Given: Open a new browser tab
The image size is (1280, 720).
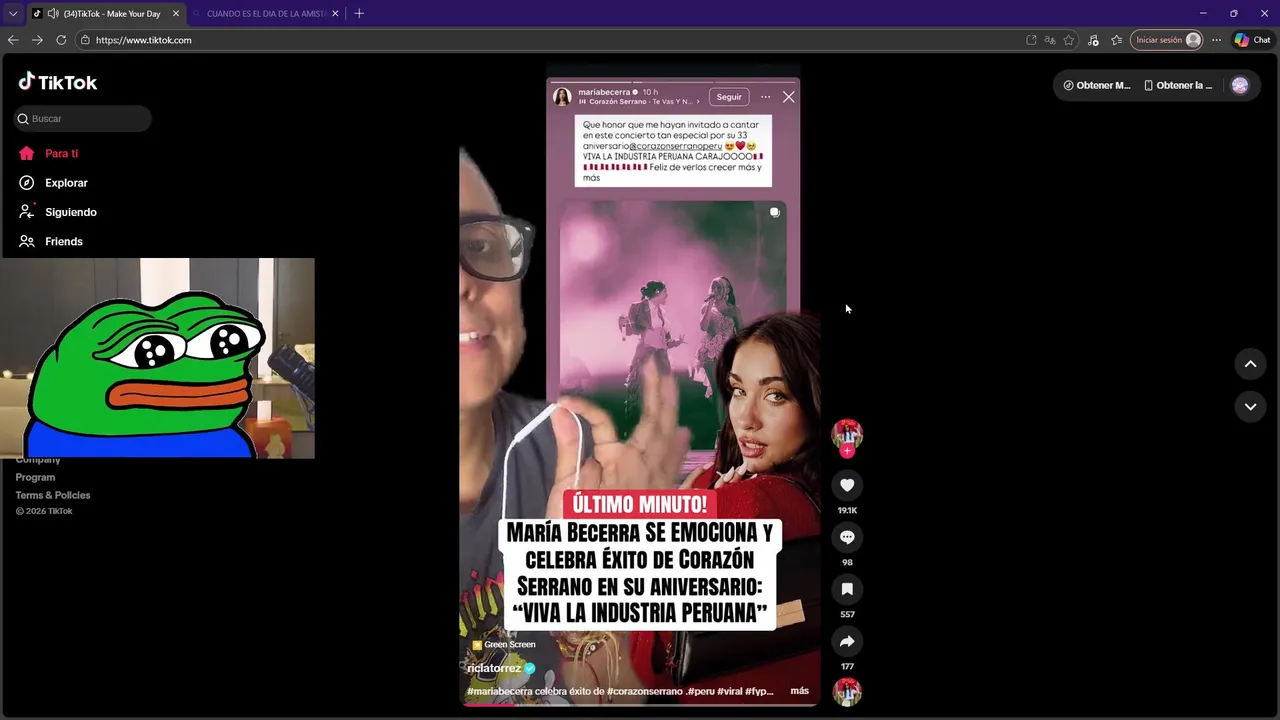Looking at the screenshot, I should point(359,13).
